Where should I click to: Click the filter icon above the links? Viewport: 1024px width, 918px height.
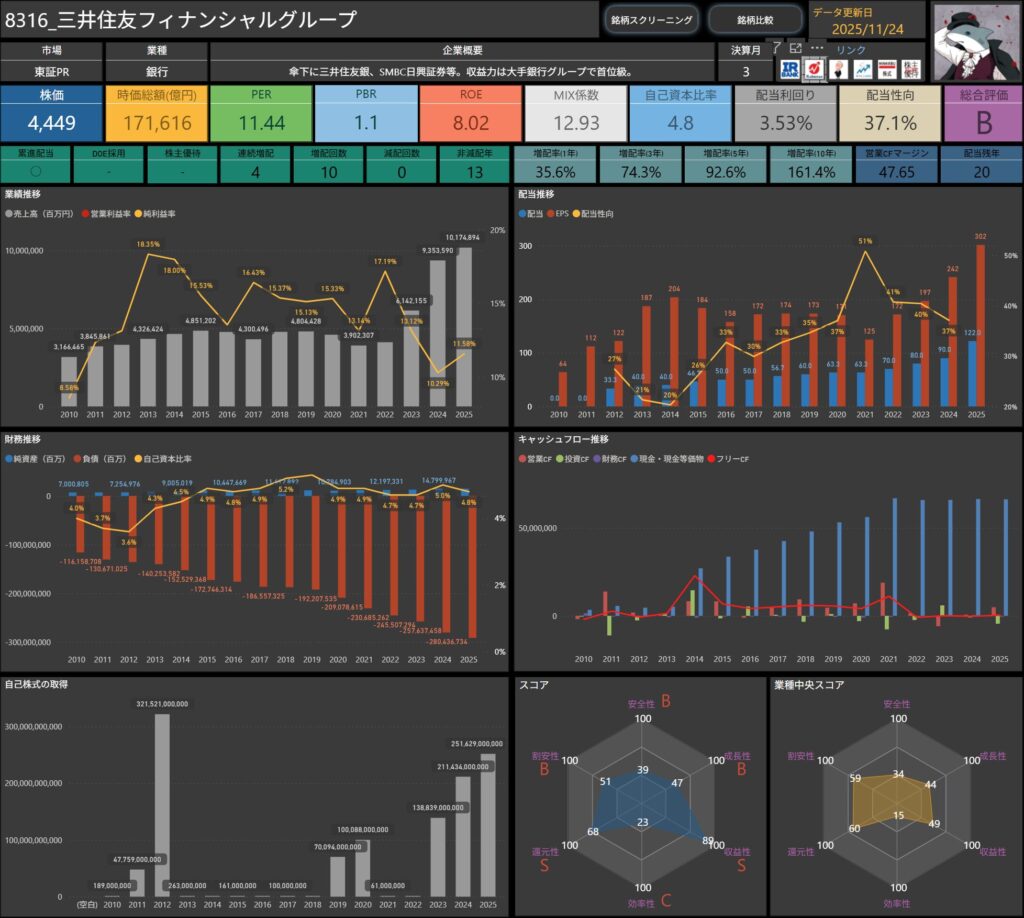click(777, 48)
